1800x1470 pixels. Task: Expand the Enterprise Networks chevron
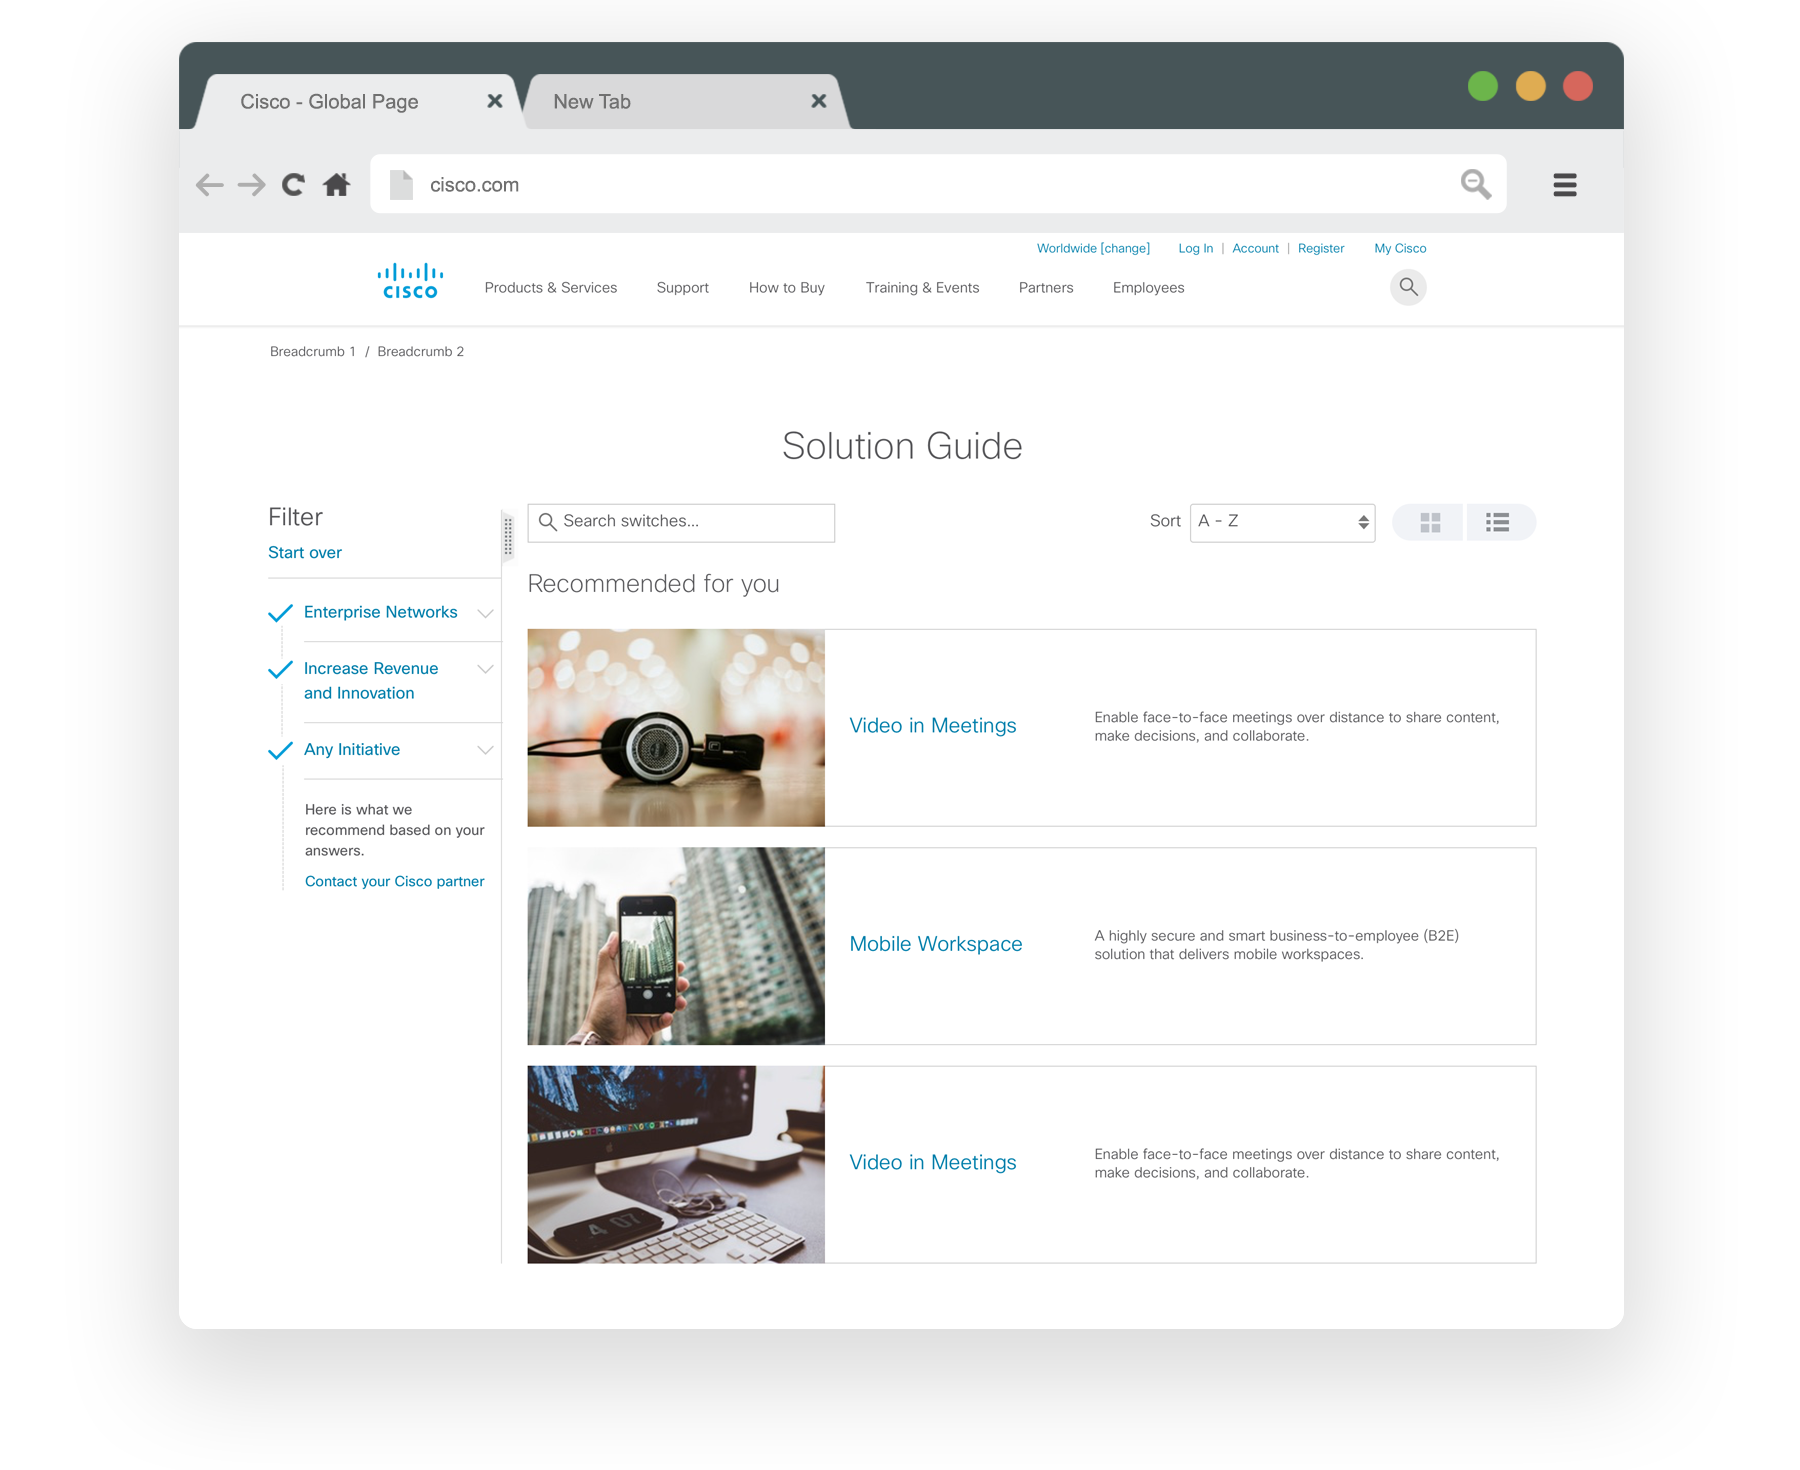tap(485, 613)
